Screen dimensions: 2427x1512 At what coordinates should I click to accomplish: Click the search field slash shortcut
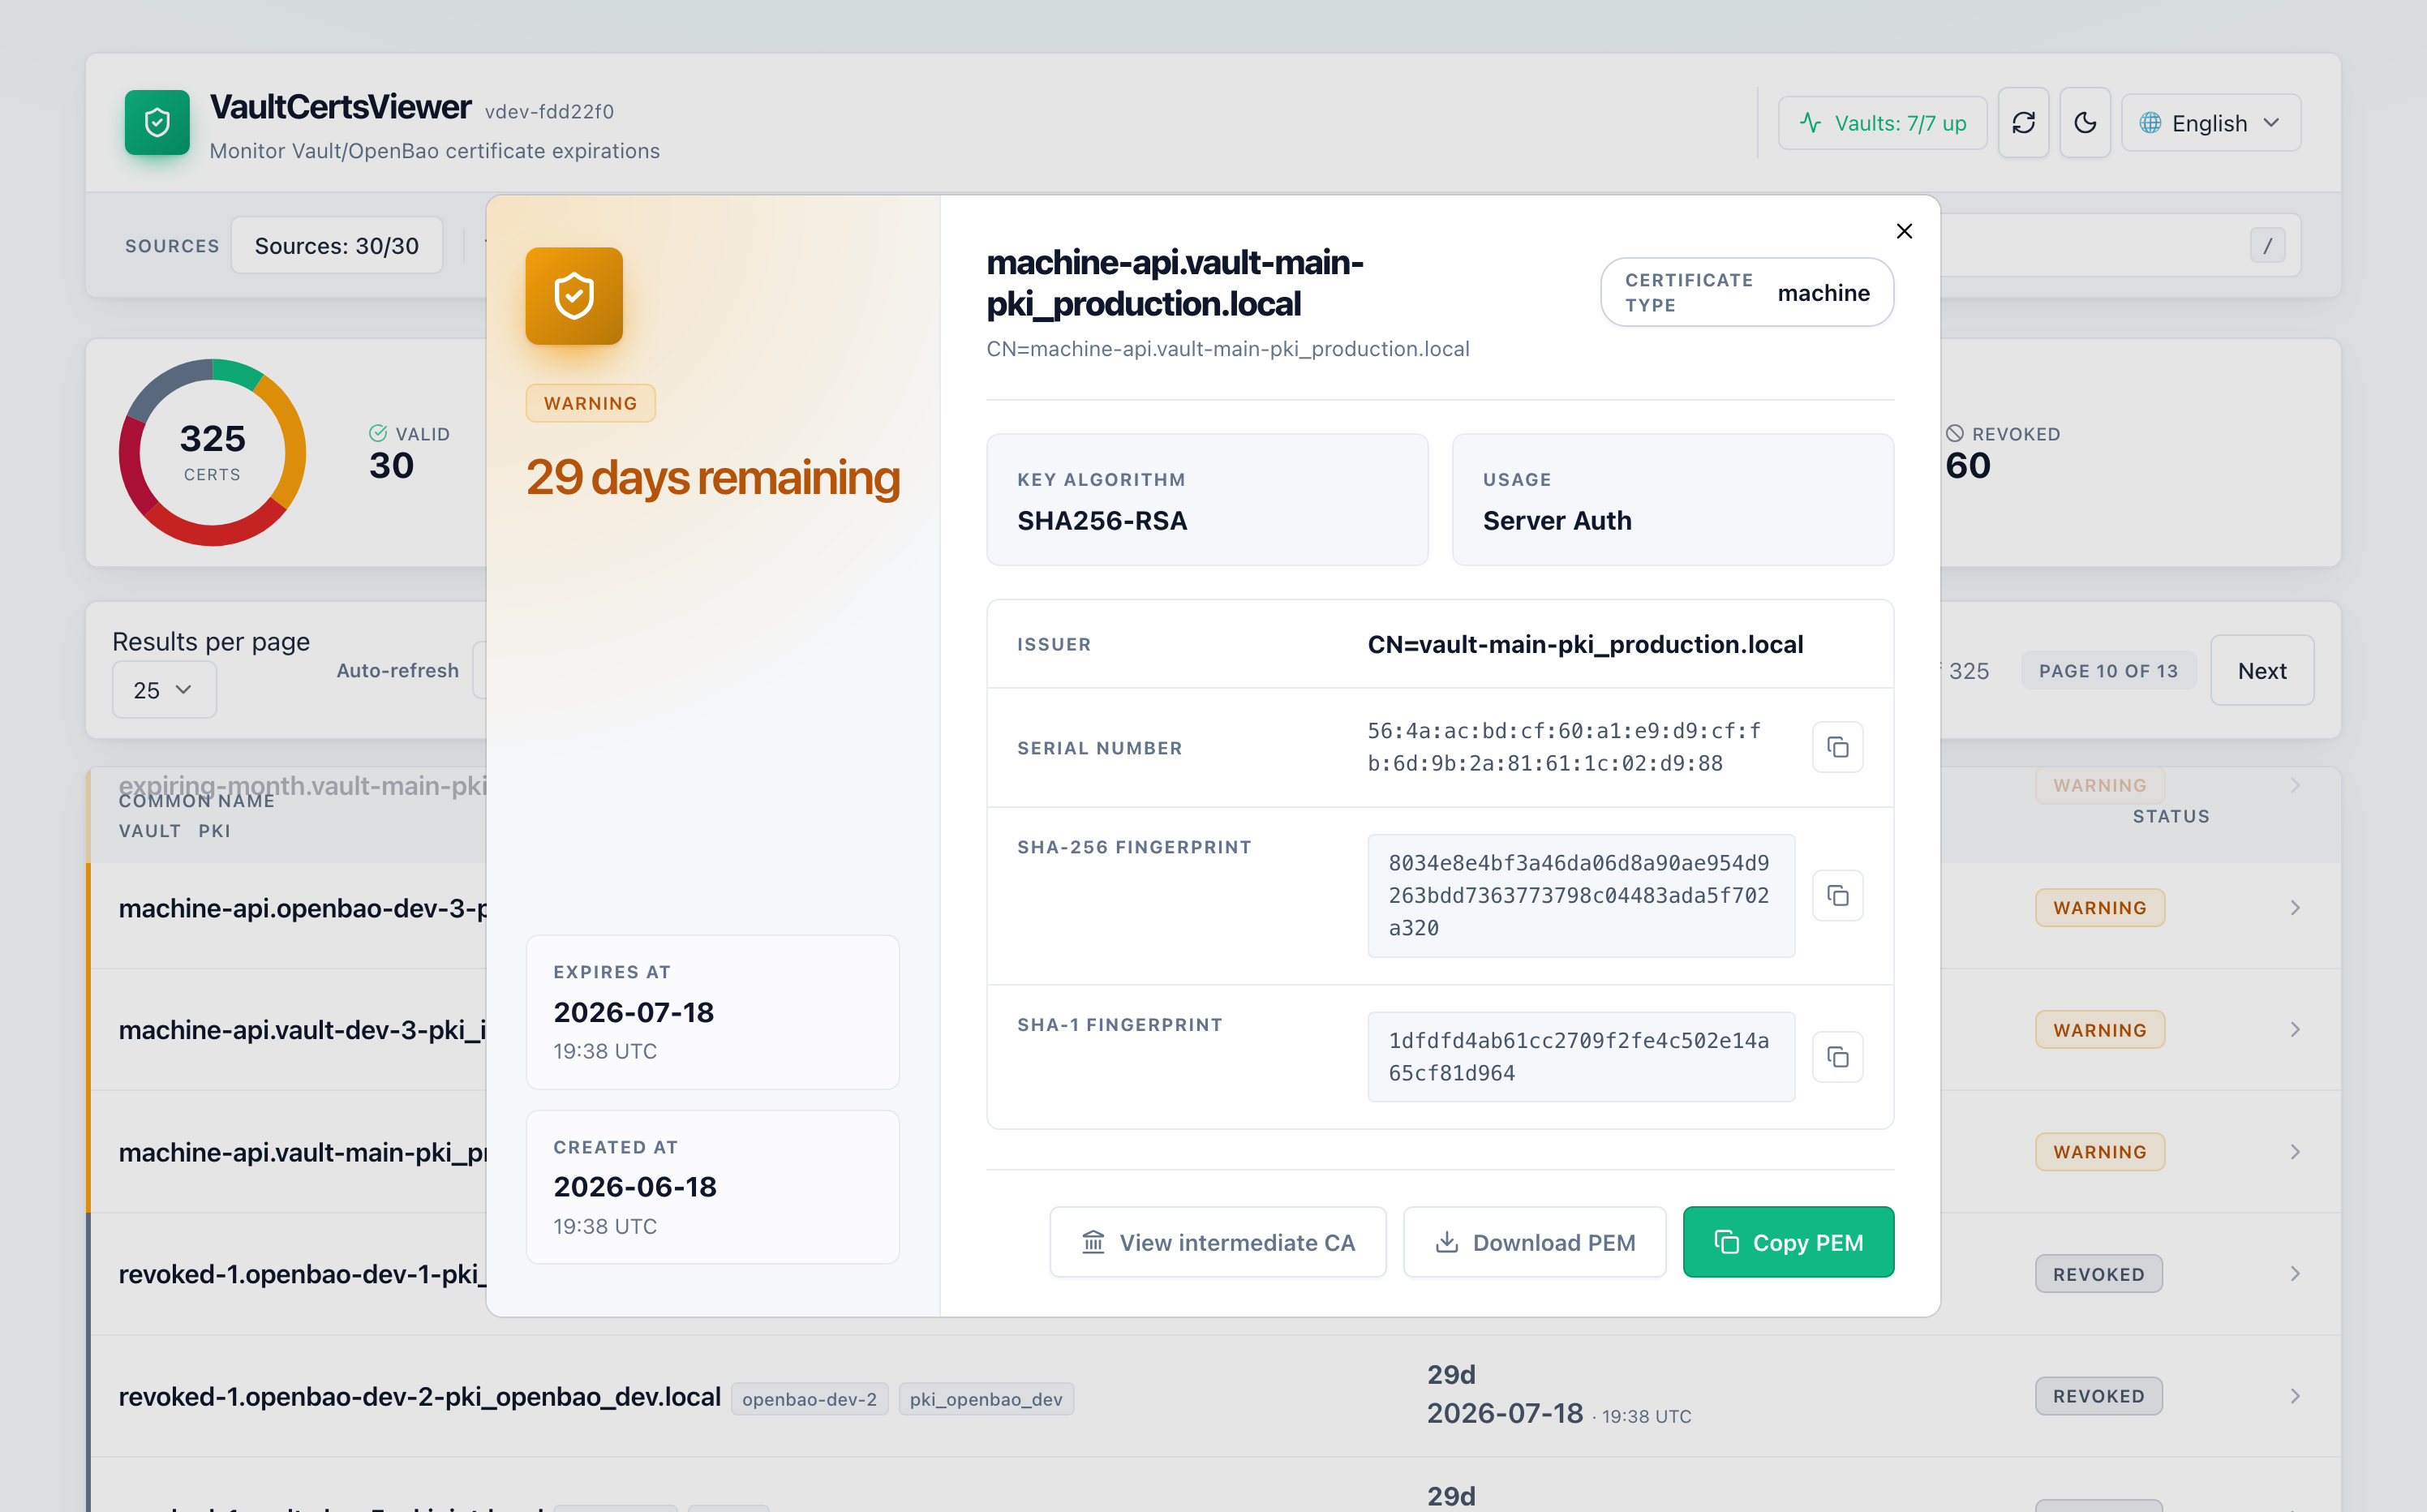pyautogui.click(x=2267, y=245)
